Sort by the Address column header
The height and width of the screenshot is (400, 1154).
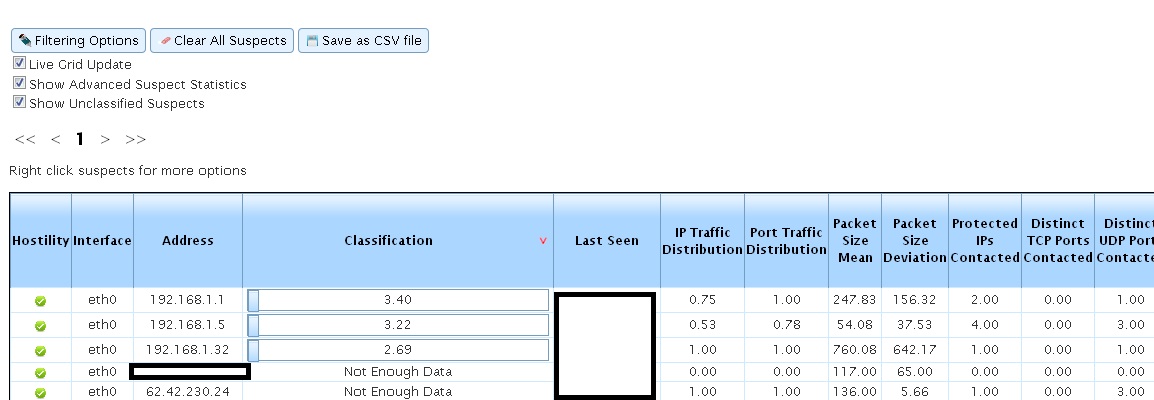[x=188, y=241]
